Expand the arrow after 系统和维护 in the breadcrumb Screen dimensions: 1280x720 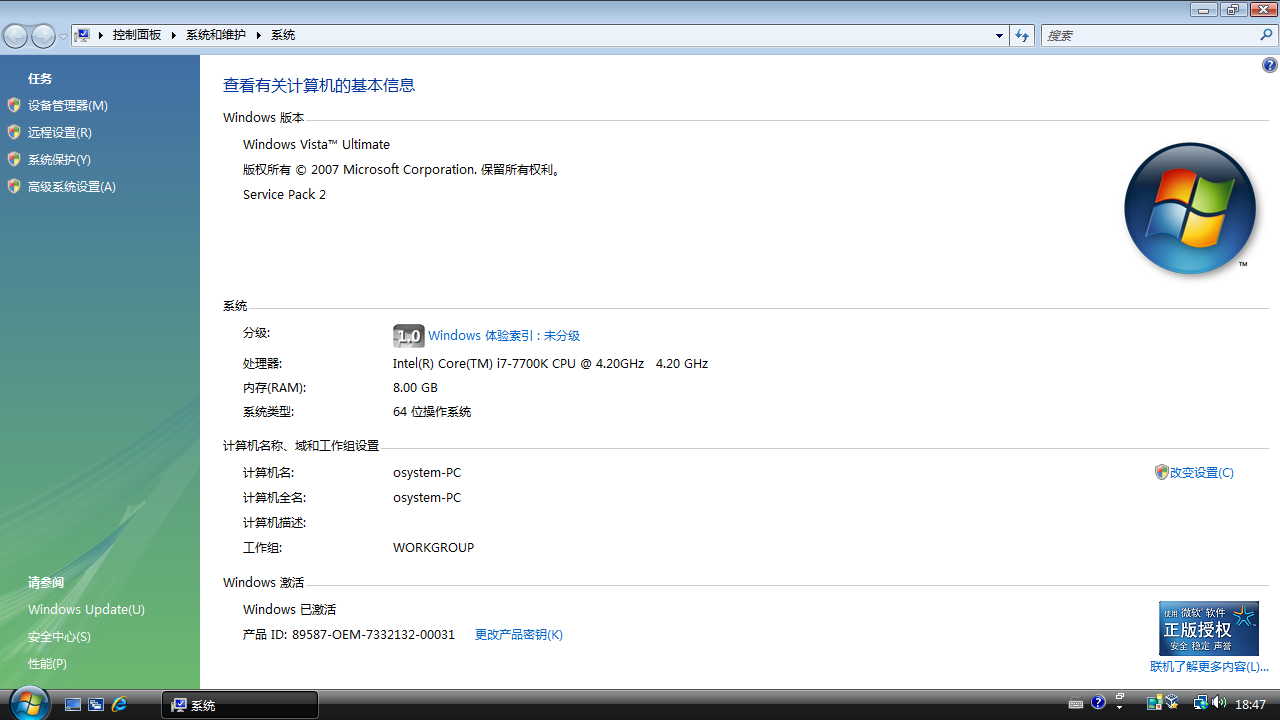259,35
